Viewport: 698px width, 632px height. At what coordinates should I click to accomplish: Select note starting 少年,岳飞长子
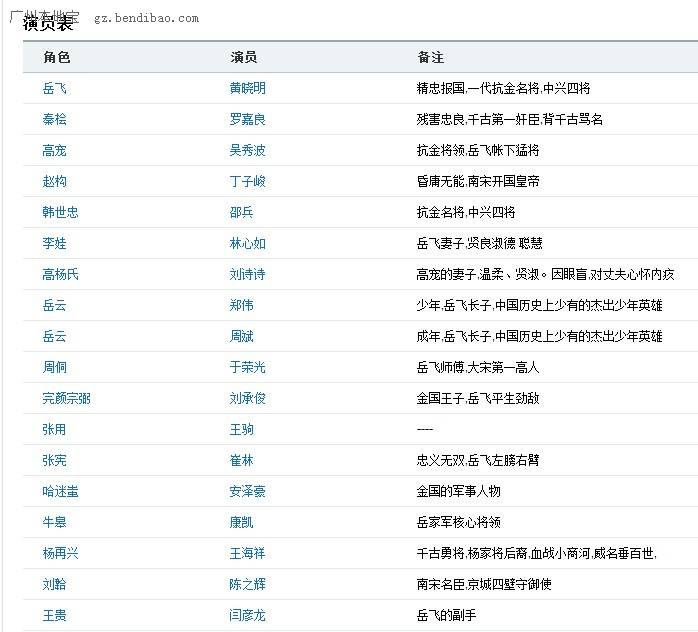(x=540, y=305)
